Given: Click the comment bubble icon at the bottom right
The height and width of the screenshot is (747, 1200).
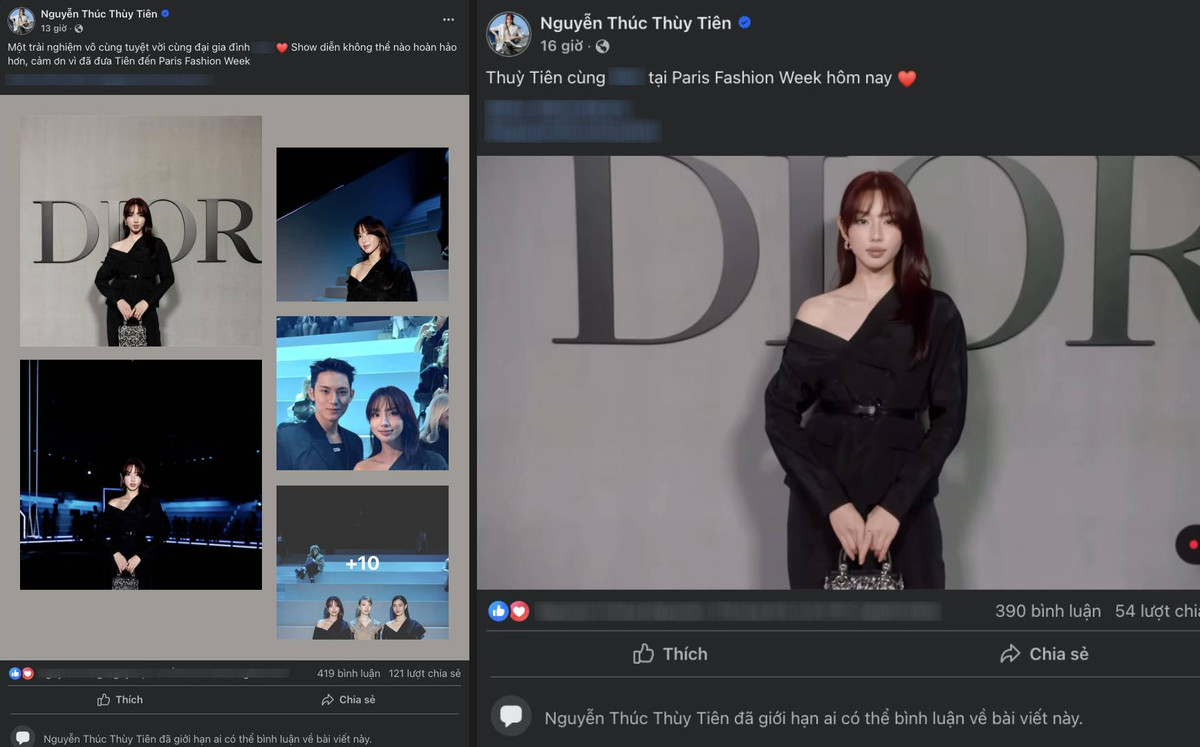Looking at the screenshot, I should tap(513, 714).
